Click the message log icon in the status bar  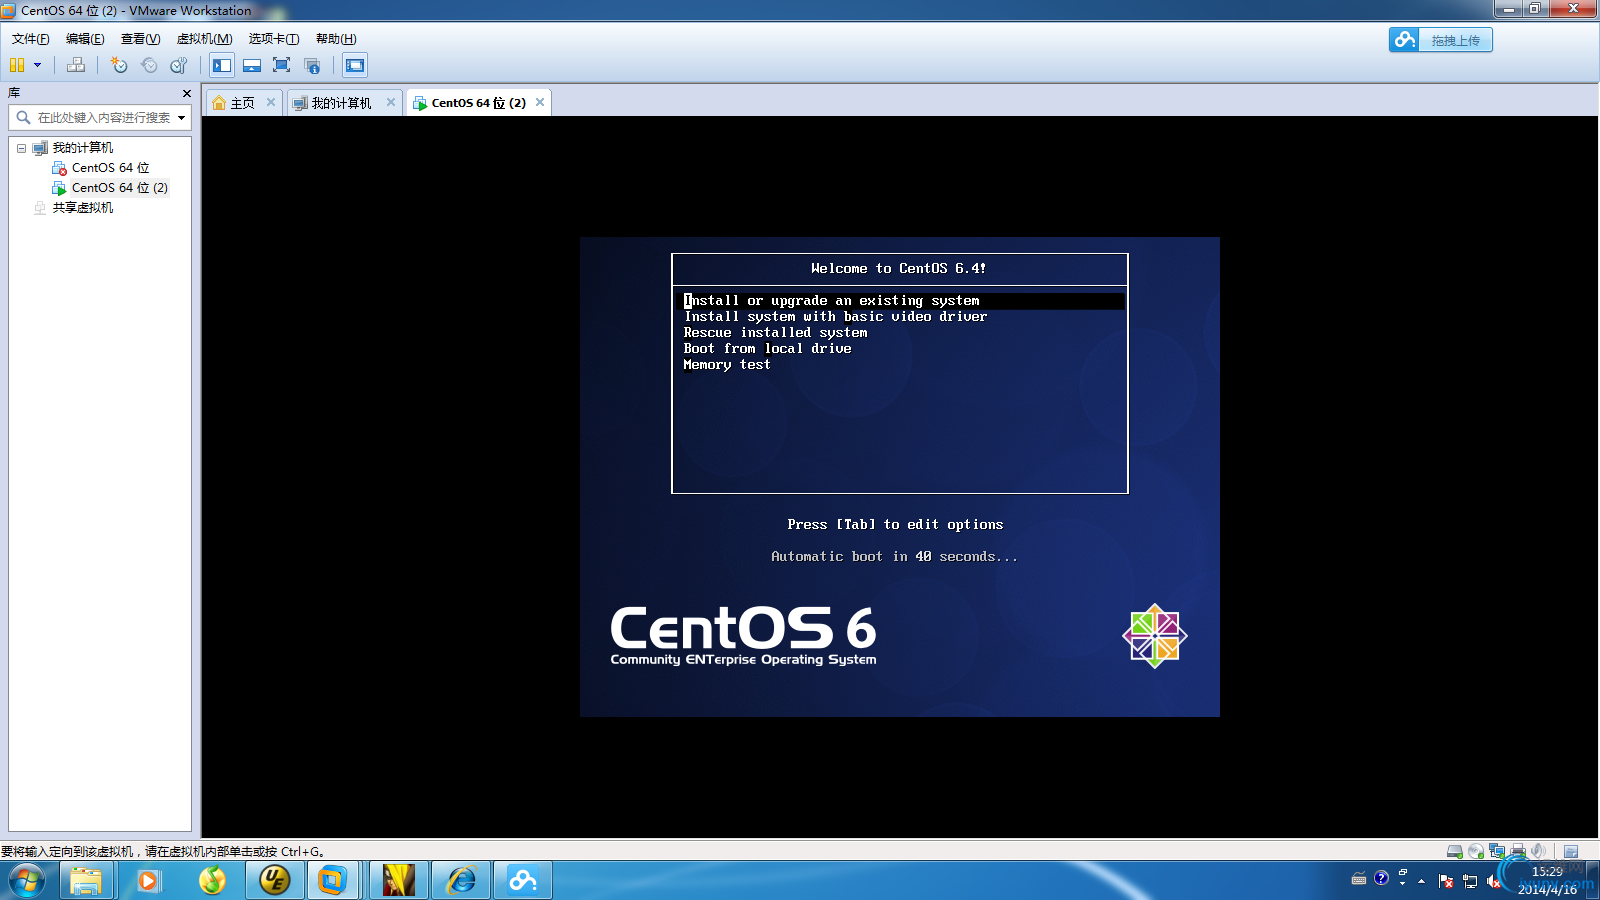pyautogui.click(x=1571, y=851)
